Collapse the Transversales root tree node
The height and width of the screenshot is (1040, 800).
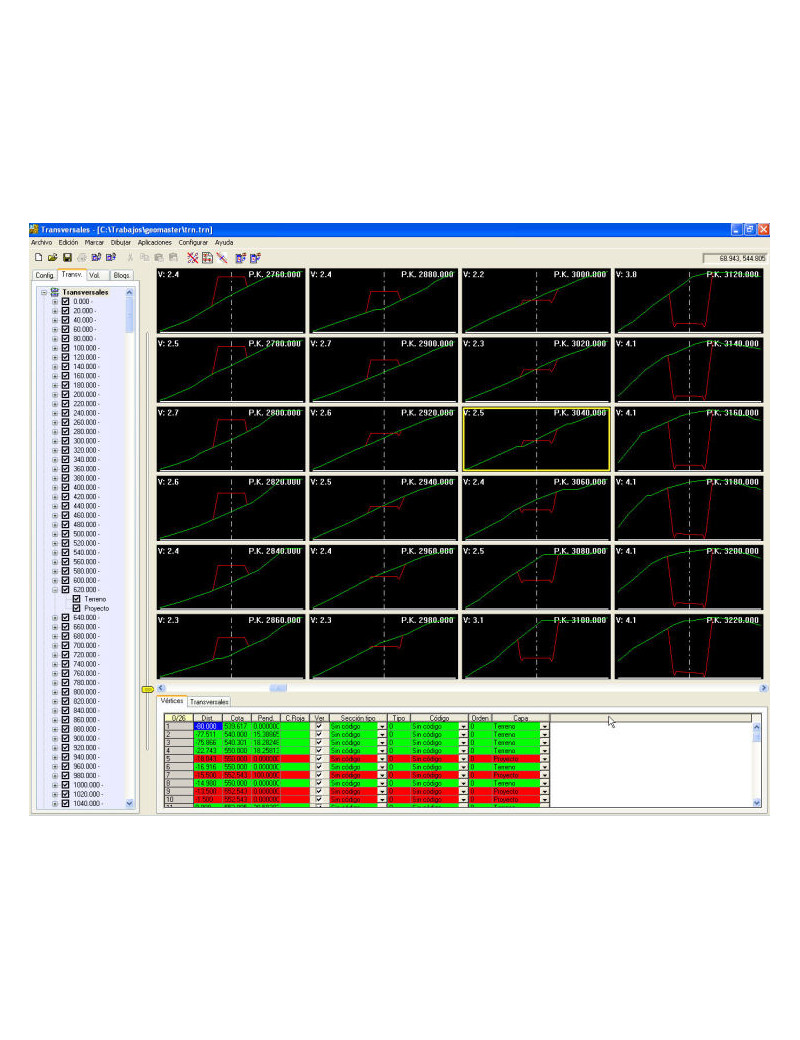coord(44,292)
